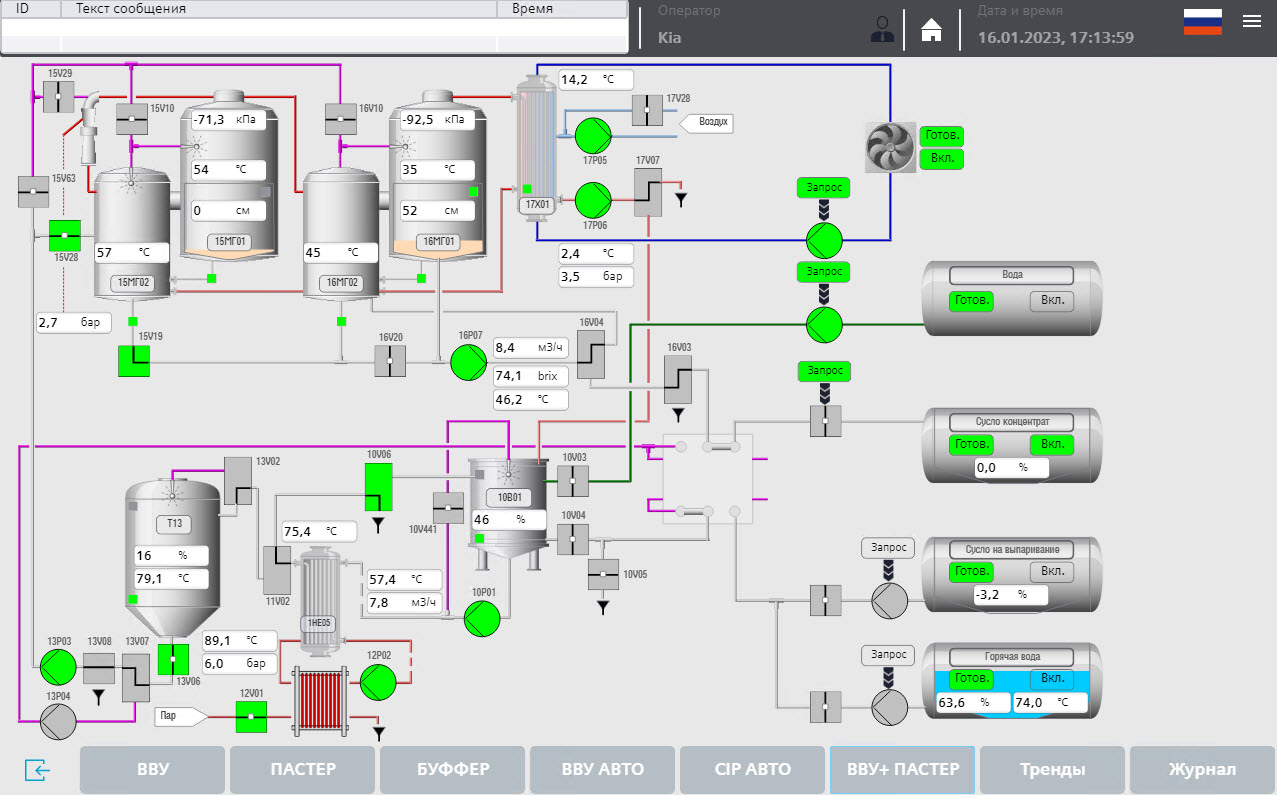The width and height of the screenshot is (1277, 795).
Task: Click the exit arrow icon in the bottom corner
Action: 37,770
